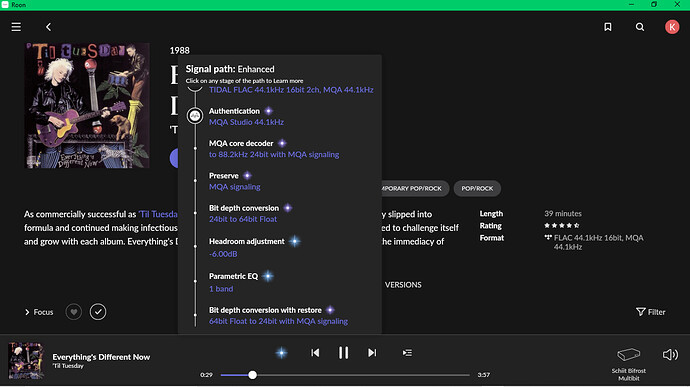This screenshot has height=387, width=690.
Task: Open the 'Til Tuesday artist link in review
Action: 158,214
